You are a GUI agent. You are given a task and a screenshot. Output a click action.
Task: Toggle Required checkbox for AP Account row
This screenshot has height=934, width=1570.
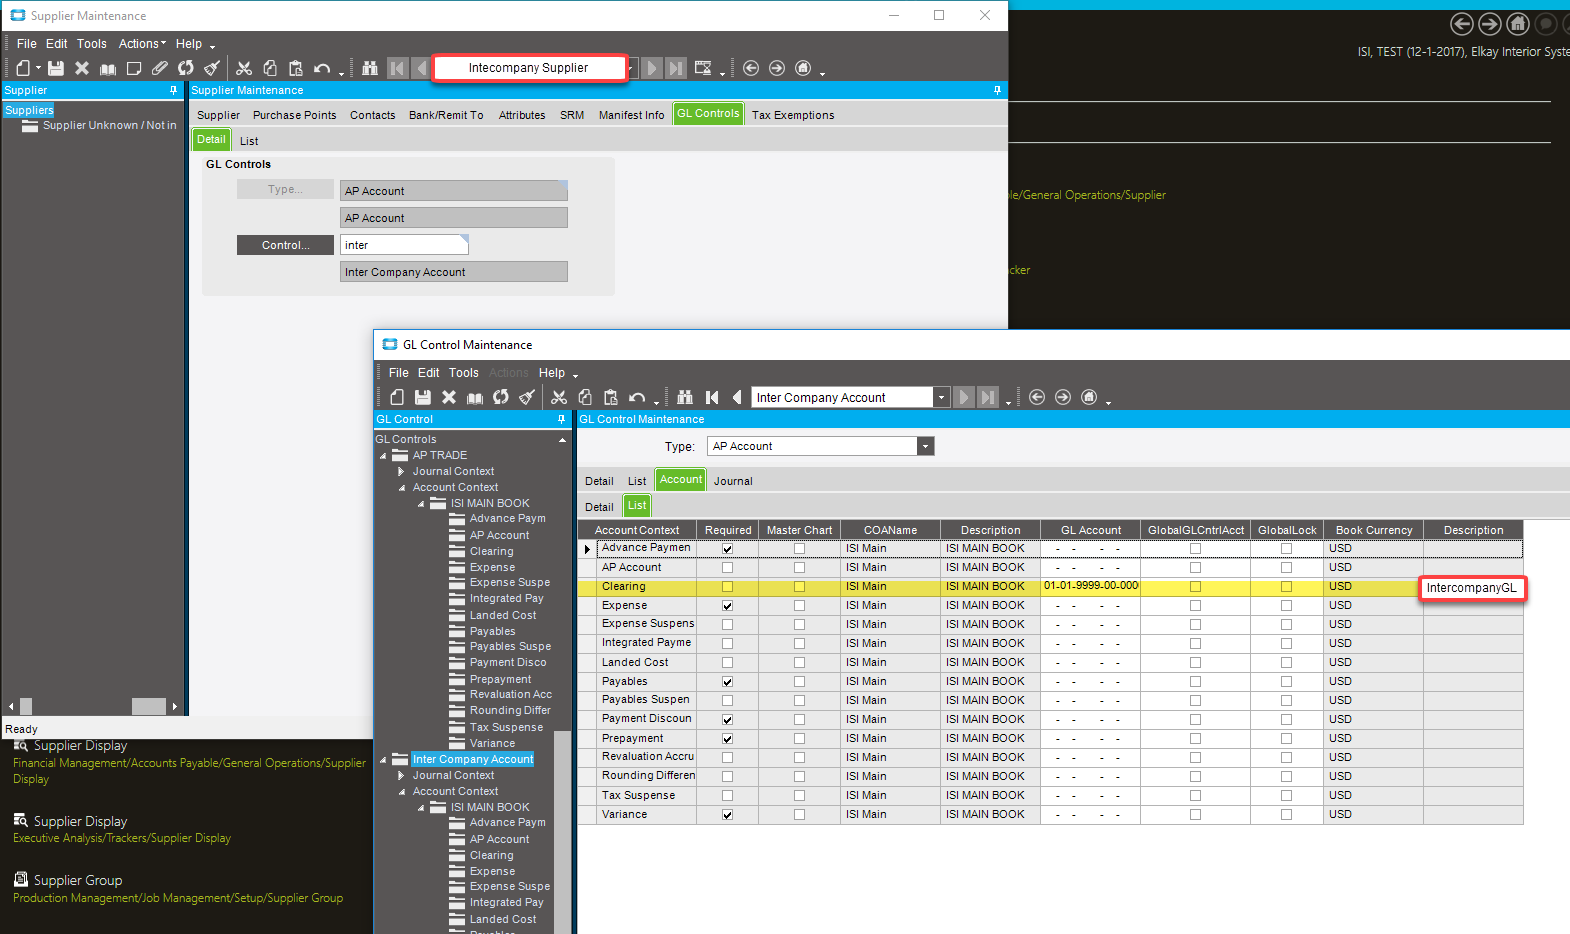[727, 568]
